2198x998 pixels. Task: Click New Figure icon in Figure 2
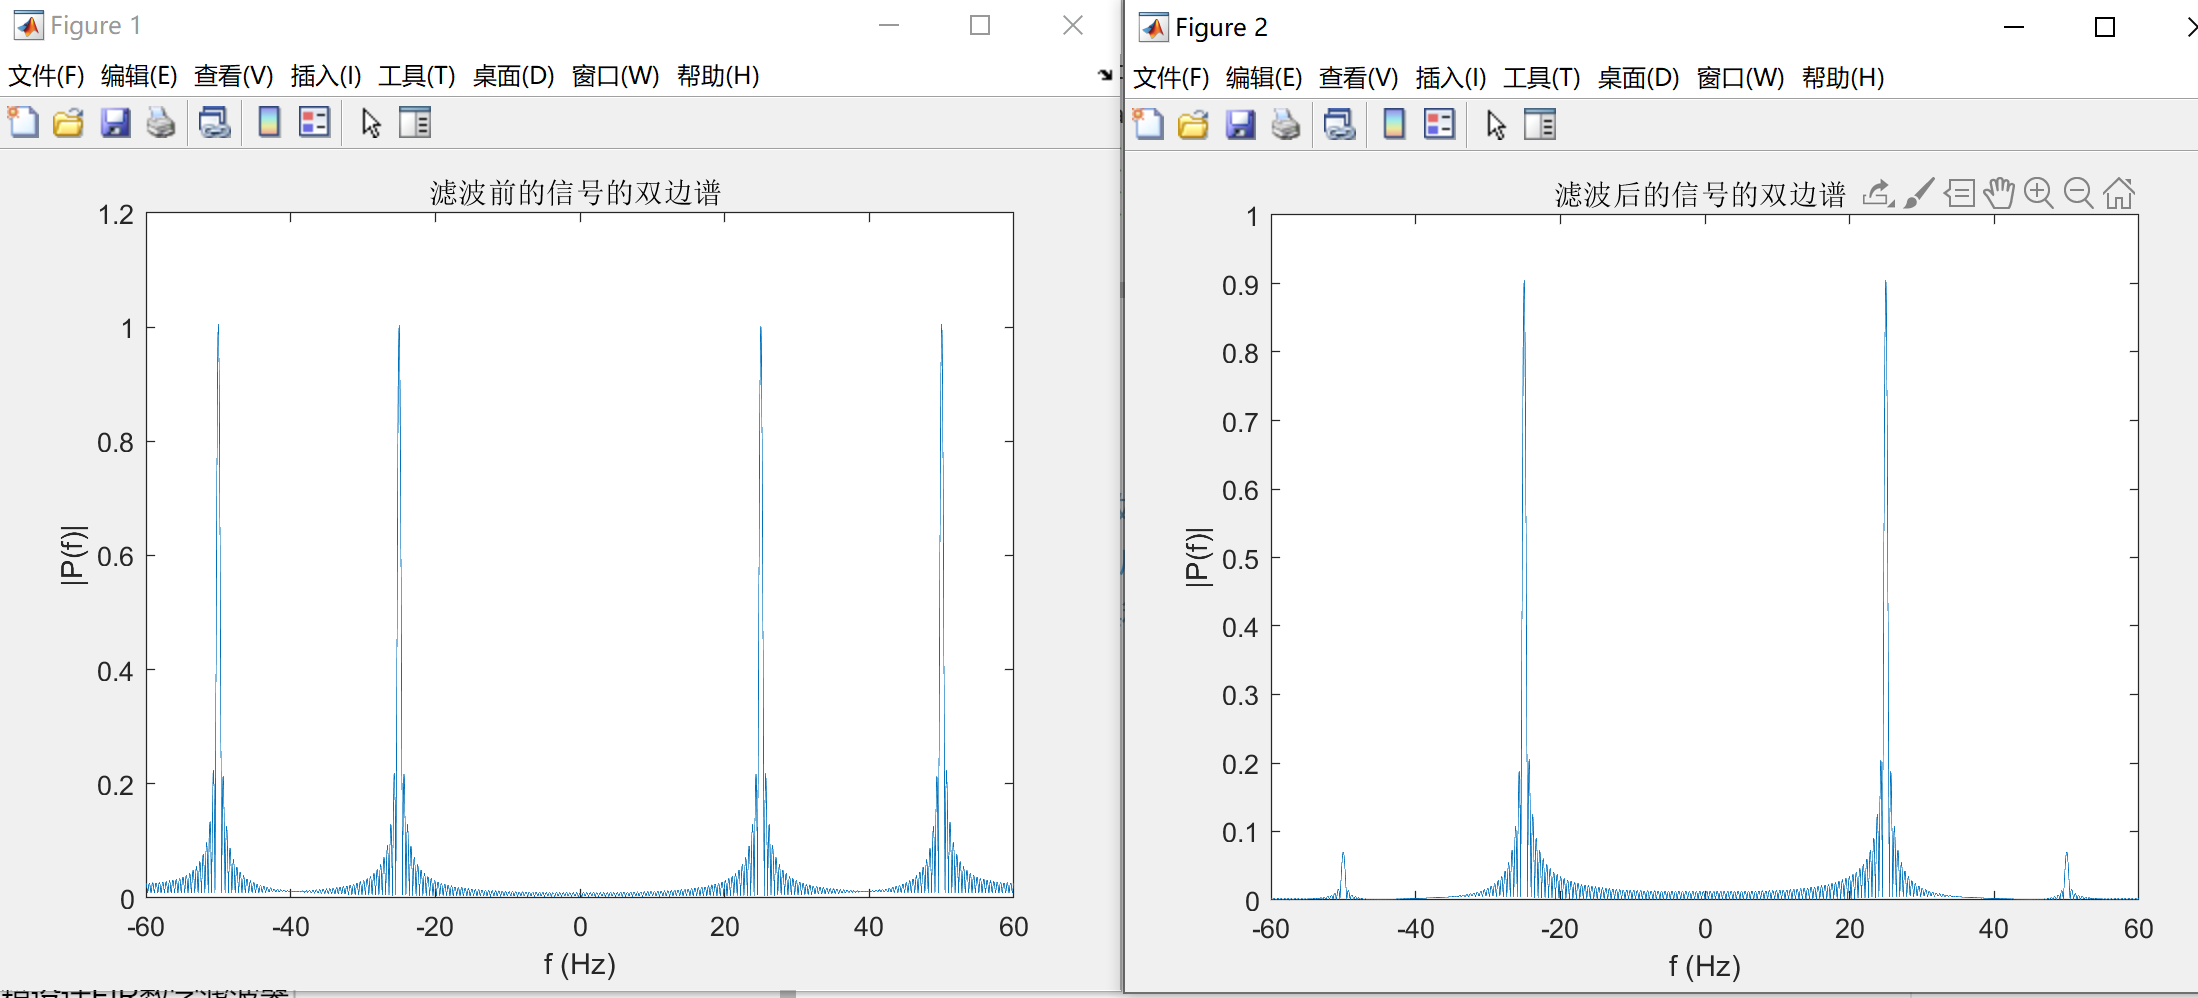(1148, 124)
